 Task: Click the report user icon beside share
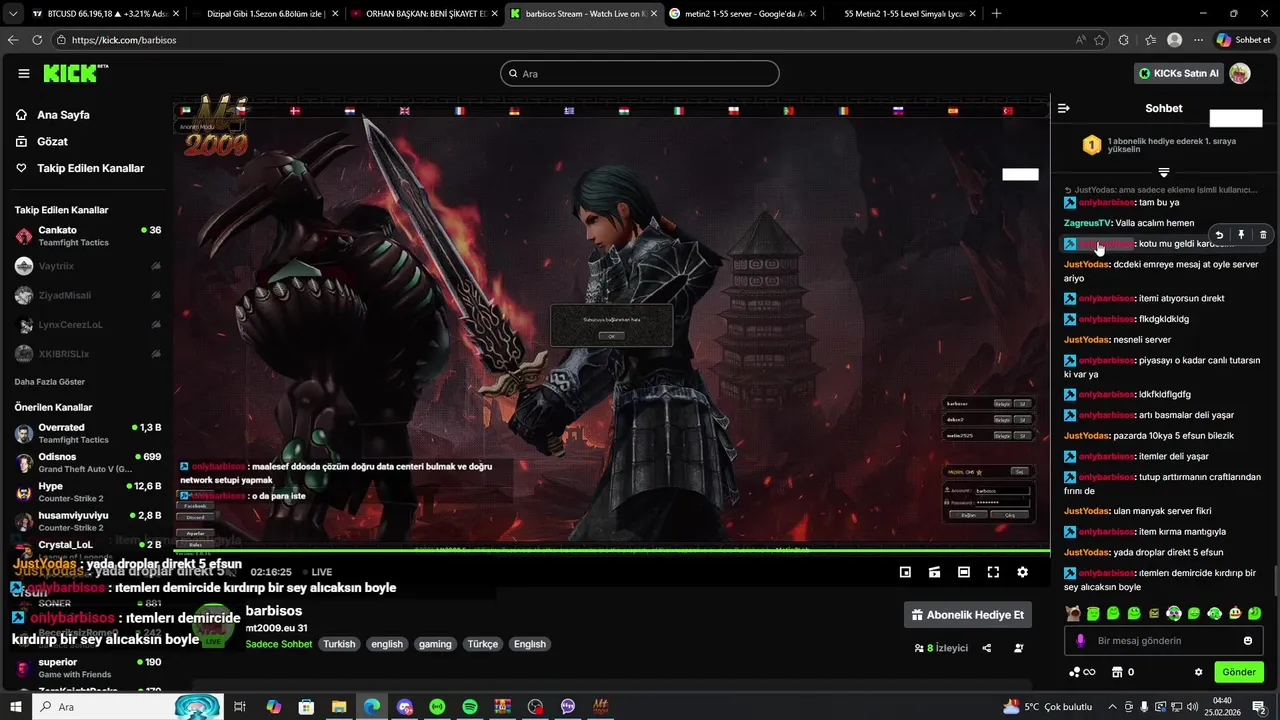coord(1019,648)
